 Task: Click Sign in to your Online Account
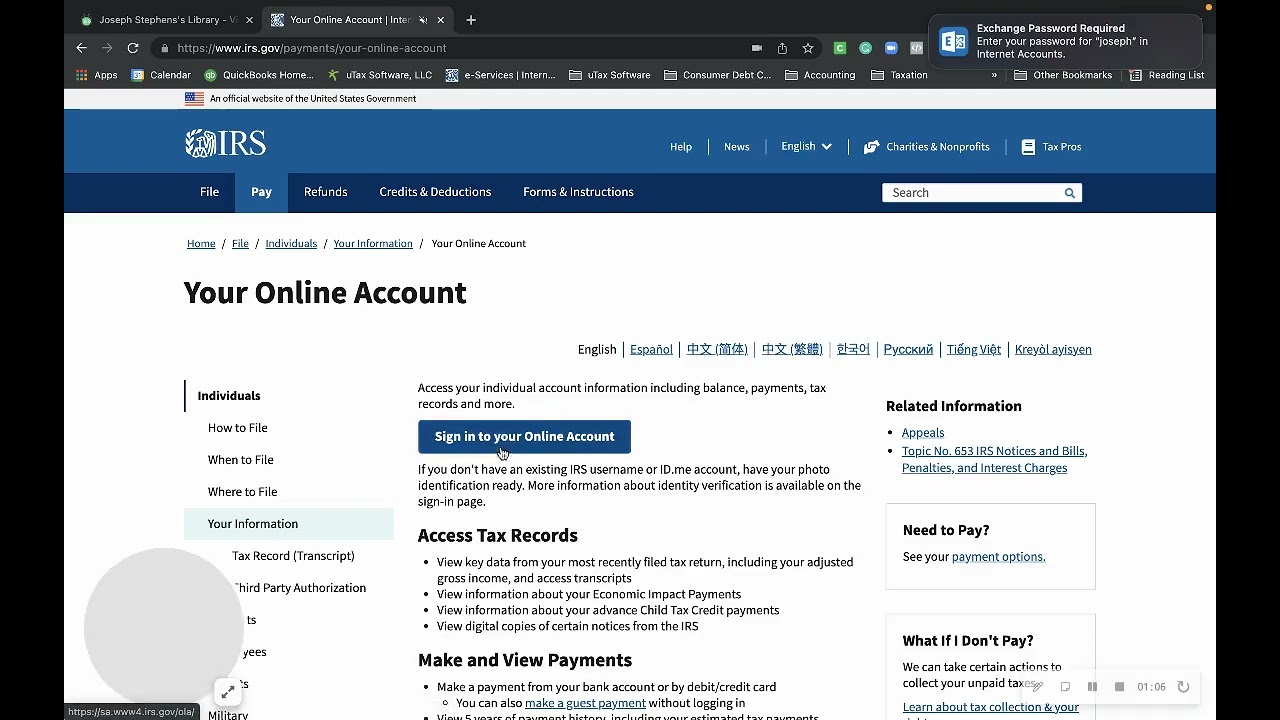524,437
